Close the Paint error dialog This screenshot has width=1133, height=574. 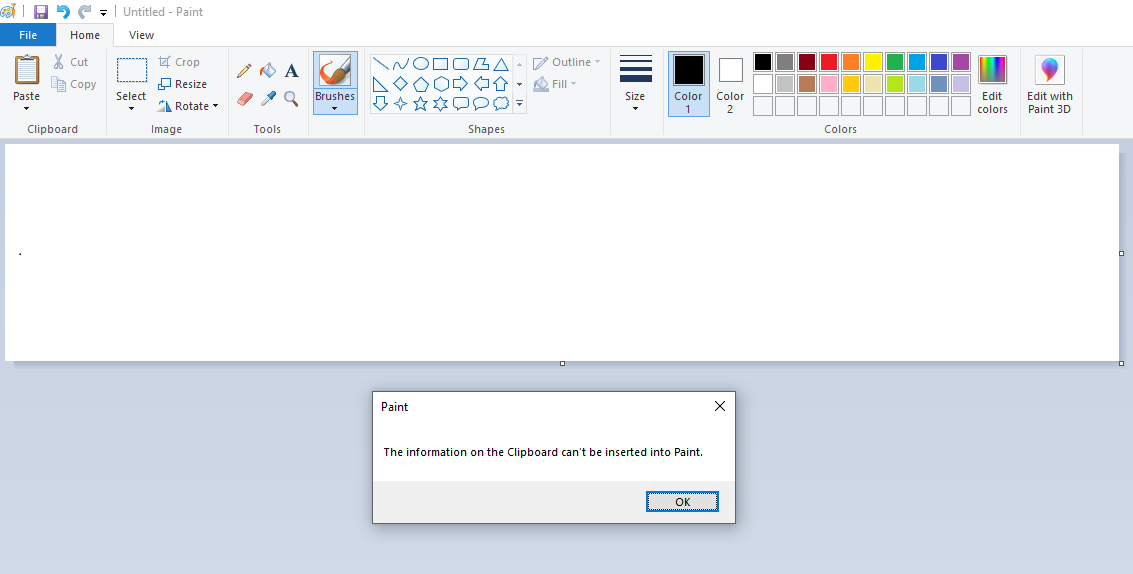(x=720, y=406)
